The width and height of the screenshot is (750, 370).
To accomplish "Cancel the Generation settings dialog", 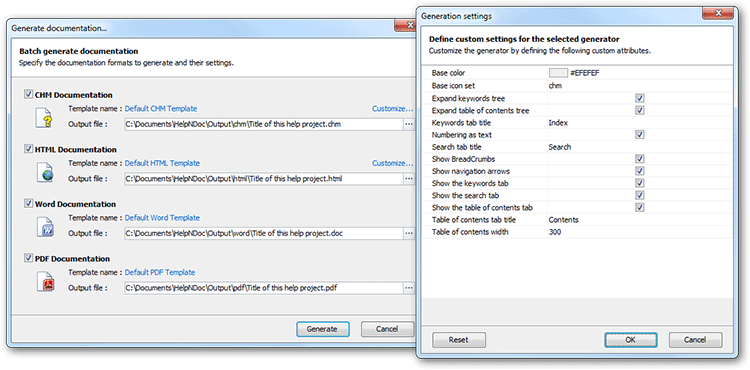I will click(x=695, y=340).
